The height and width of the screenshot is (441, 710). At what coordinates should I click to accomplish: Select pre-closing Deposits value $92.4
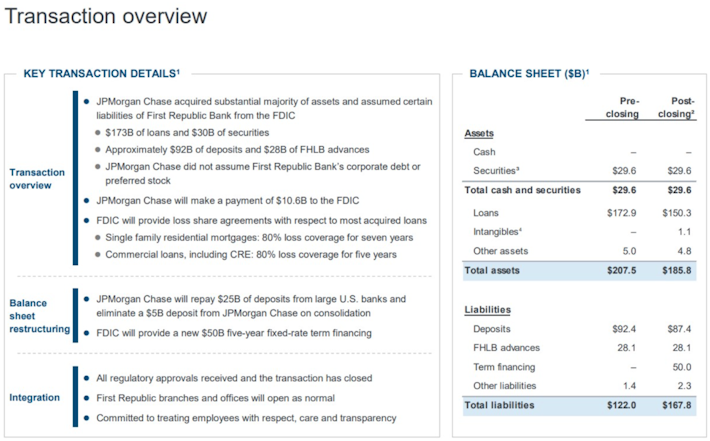point(624,329)
